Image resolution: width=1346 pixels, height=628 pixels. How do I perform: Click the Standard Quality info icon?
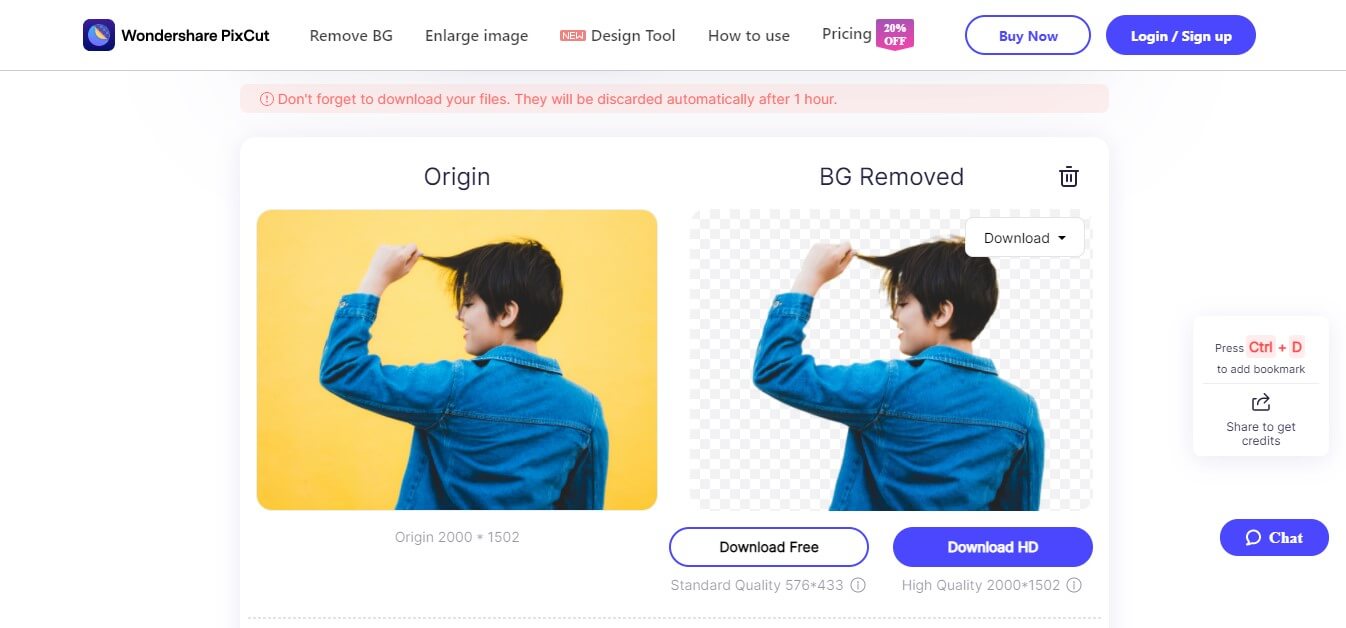click(858, 585)
